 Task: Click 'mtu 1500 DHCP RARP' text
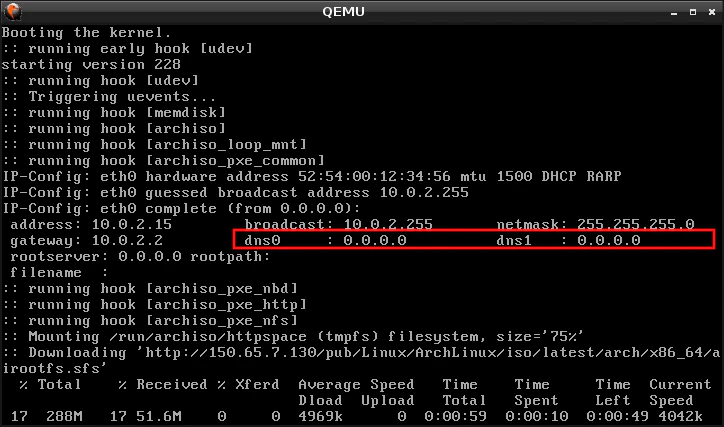[x=541, y=176]
